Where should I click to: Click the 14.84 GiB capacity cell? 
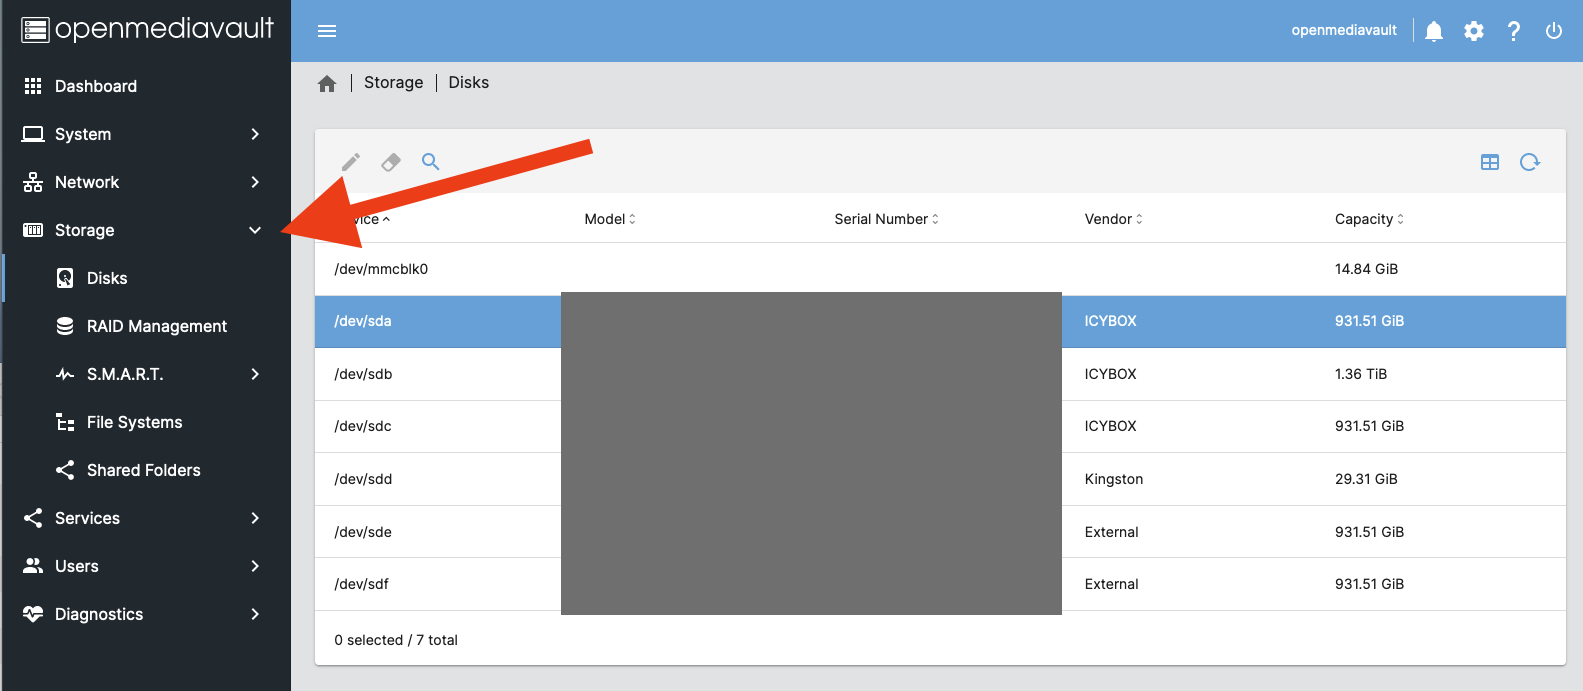tap(1366, 269)
